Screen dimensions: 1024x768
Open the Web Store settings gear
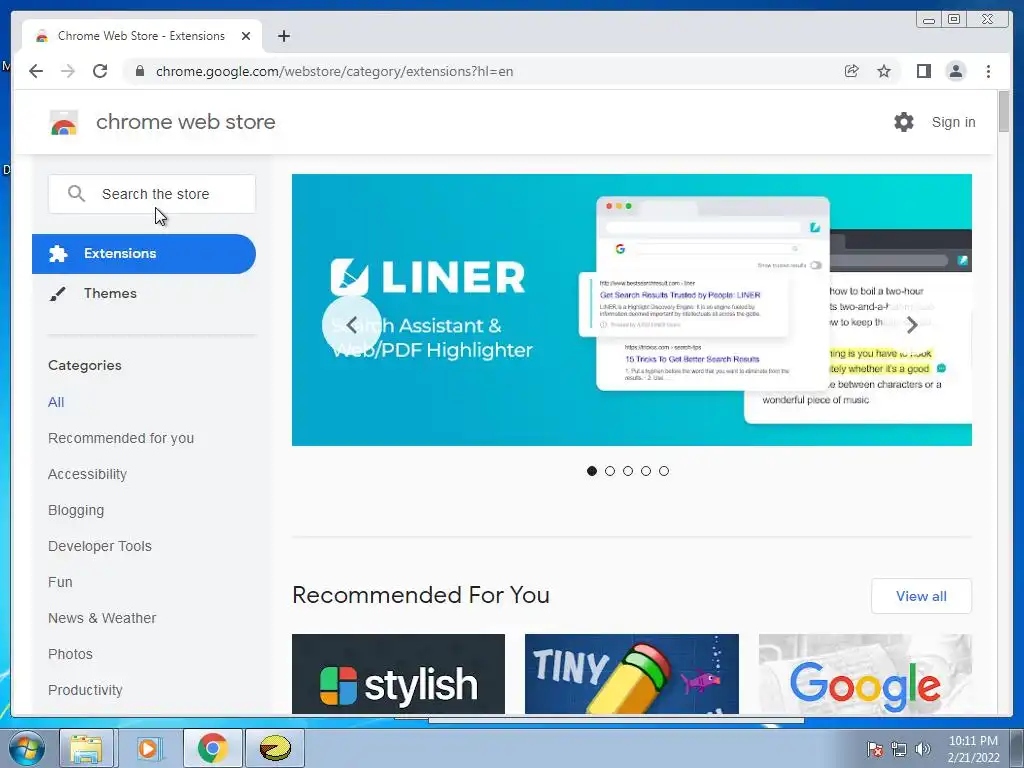point(903,122)
